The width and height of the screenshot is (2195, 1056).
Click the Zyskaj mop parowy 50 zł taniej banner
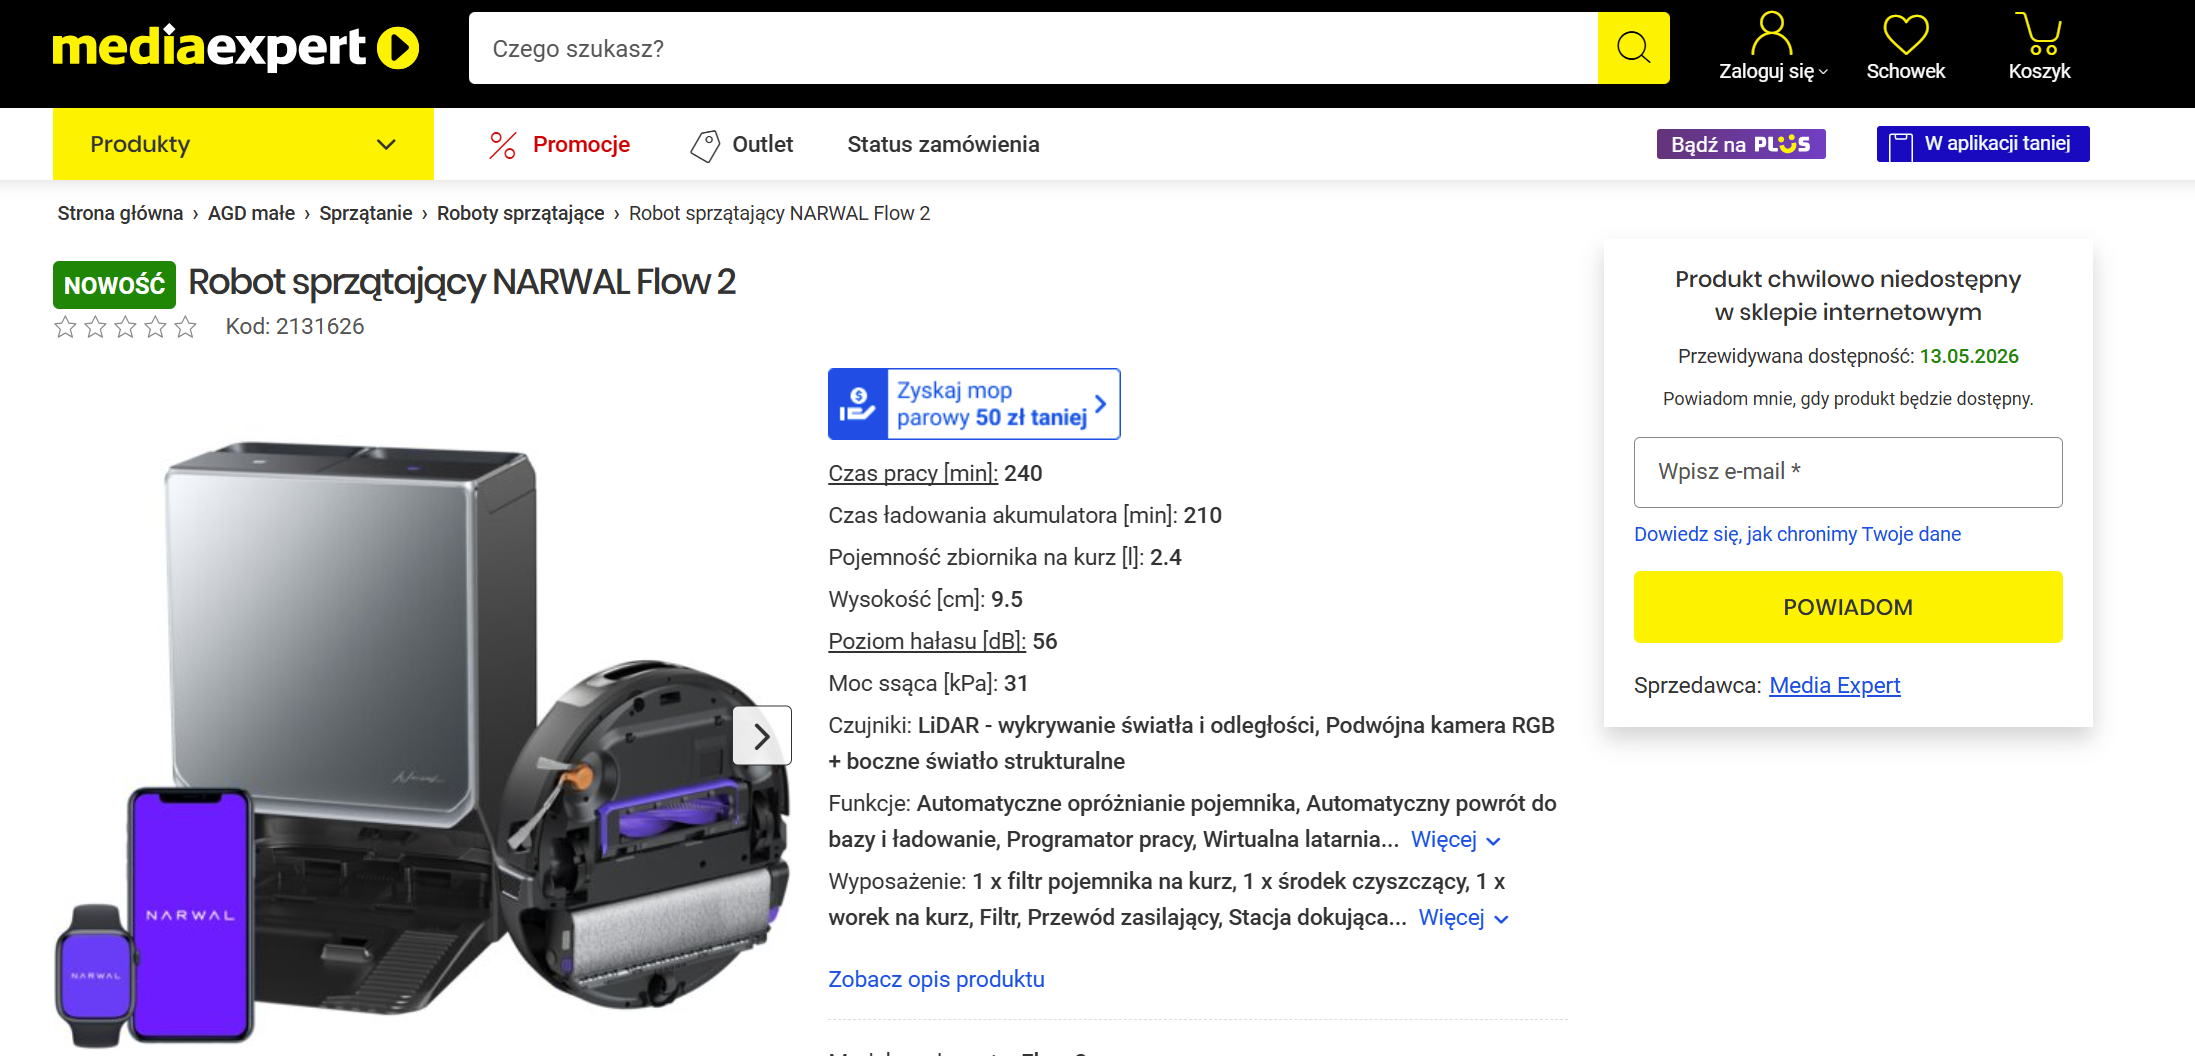(974, 404)
